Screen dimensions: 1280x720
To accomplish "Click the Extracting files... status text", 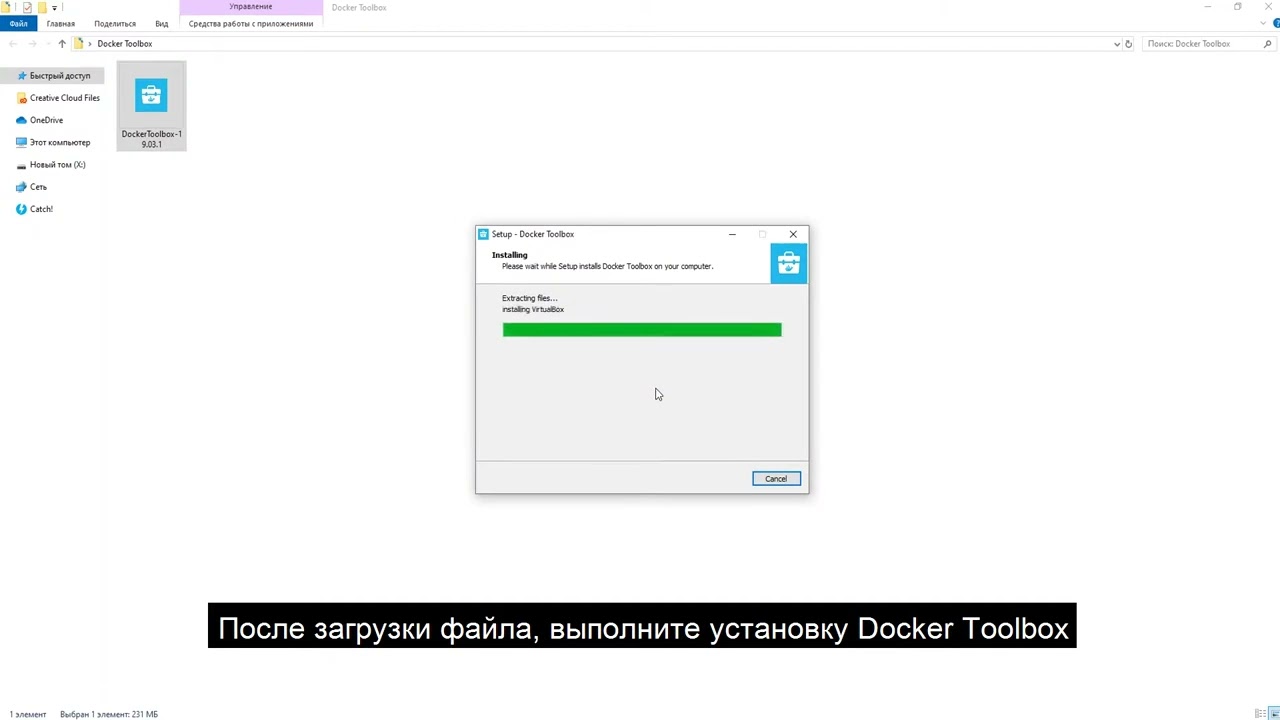I will tap(530, 298).
